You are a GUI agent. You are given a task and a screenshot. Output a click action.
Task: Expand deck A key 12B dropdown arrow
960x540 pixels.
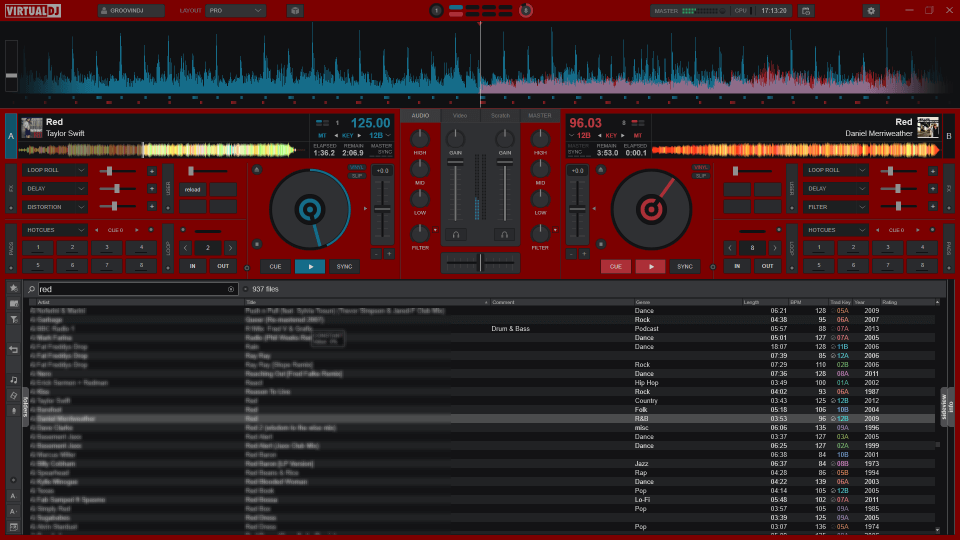(x=388, y=135)
